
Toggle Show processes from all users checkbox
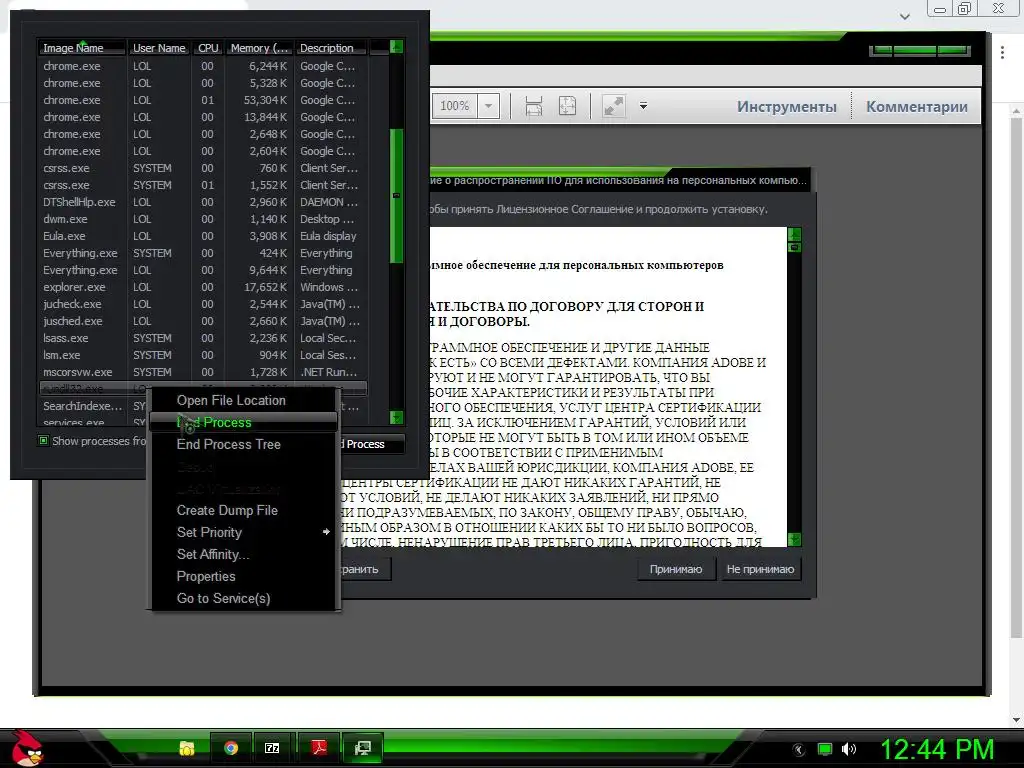click(44, 441)
